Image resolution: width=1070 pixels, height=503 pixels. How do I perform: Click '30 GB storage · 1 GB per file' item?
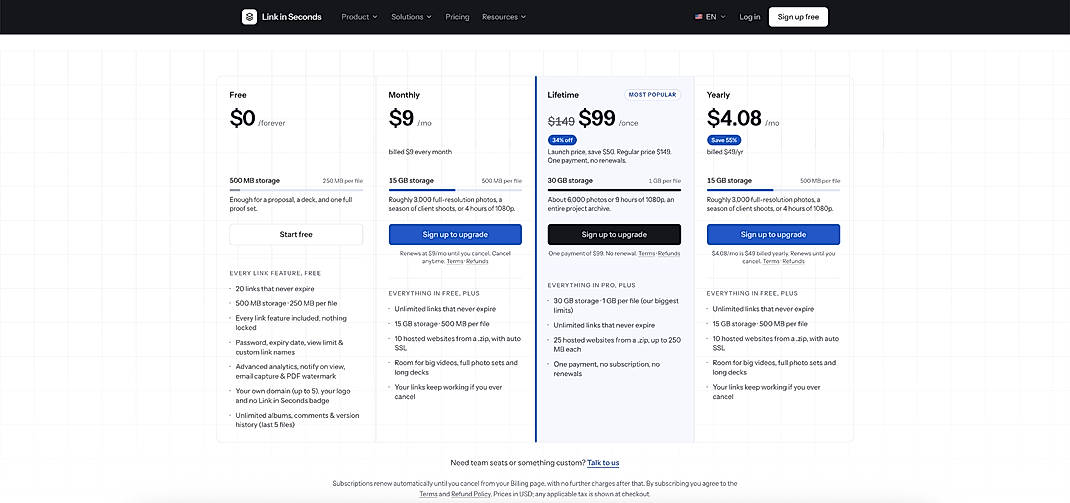coord(616,305)
